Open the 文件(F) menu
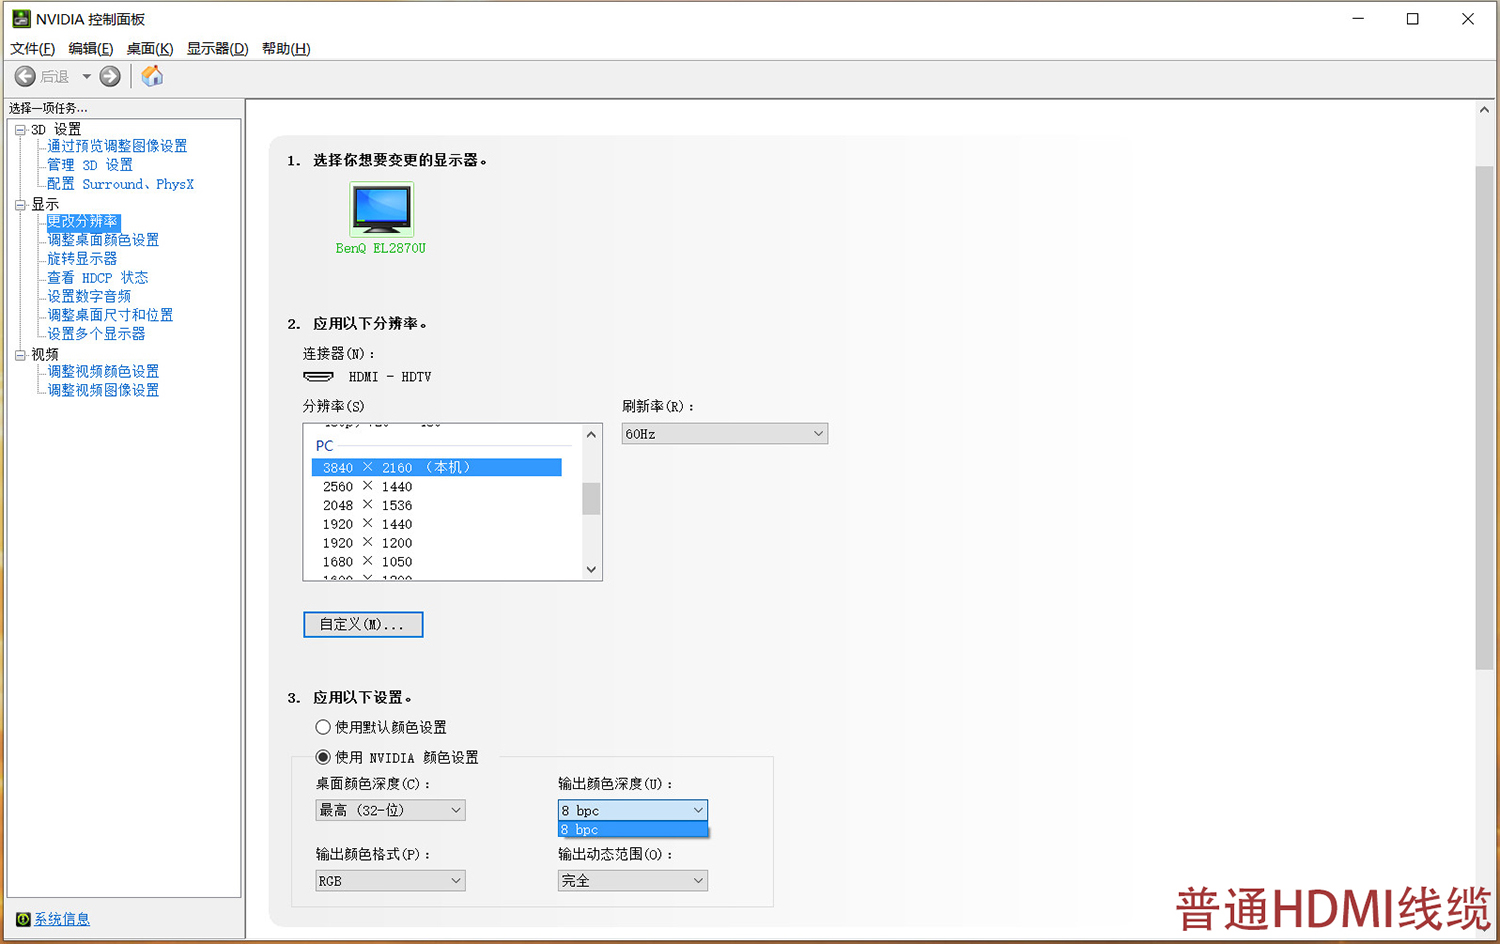Viewport: 1500px width, 944px height. point(32,48)
